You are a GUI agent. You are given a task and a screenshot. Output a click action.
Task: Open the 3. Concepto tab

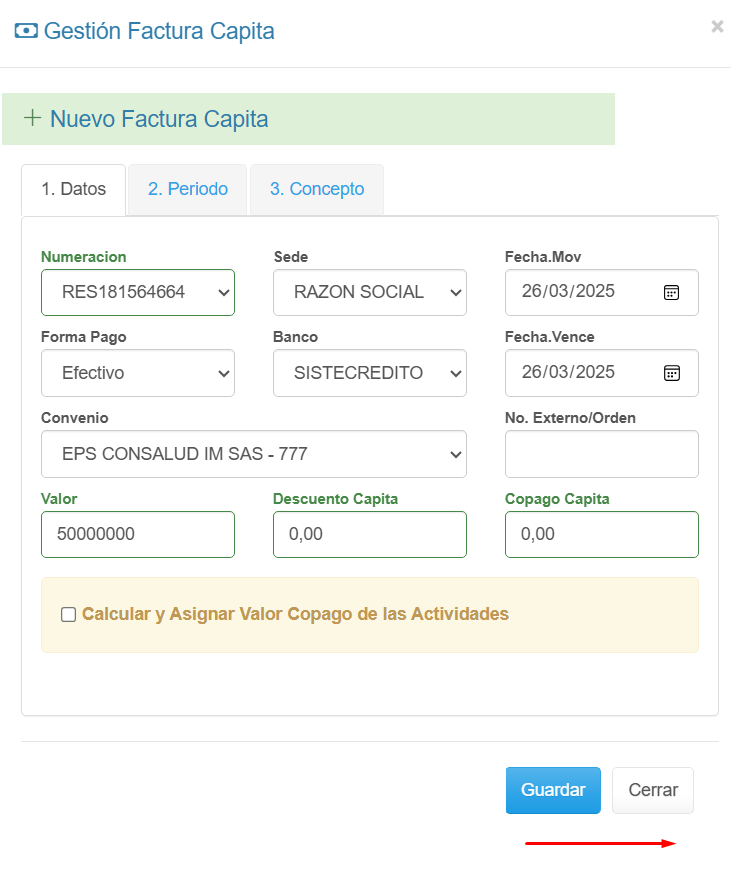(317, 189)
